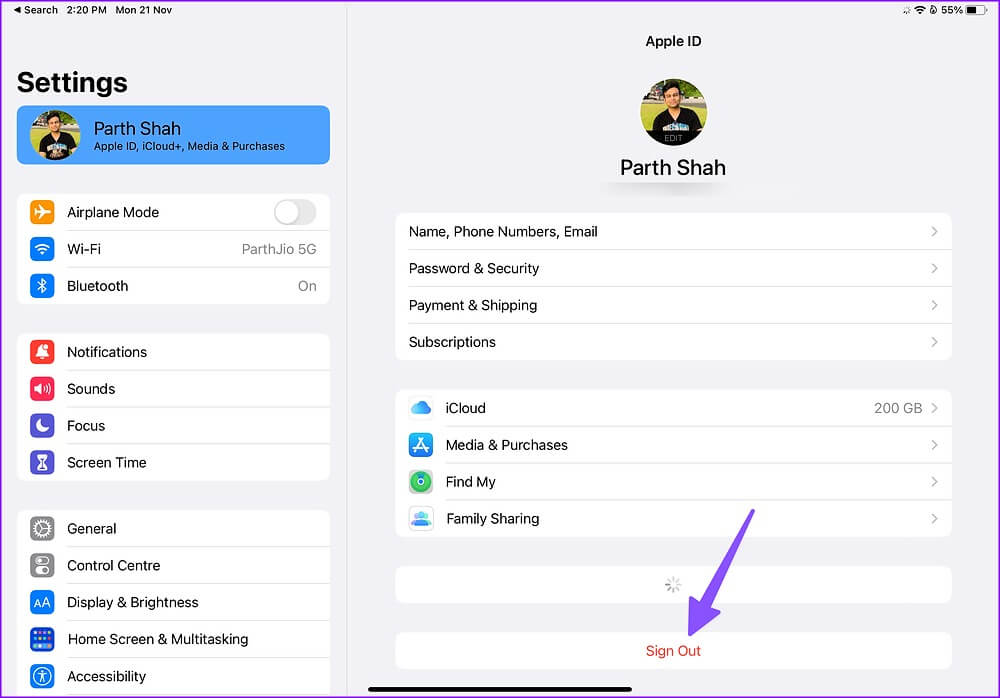Go back to Search in status bar
The image size is (1000, 698).
36,10
